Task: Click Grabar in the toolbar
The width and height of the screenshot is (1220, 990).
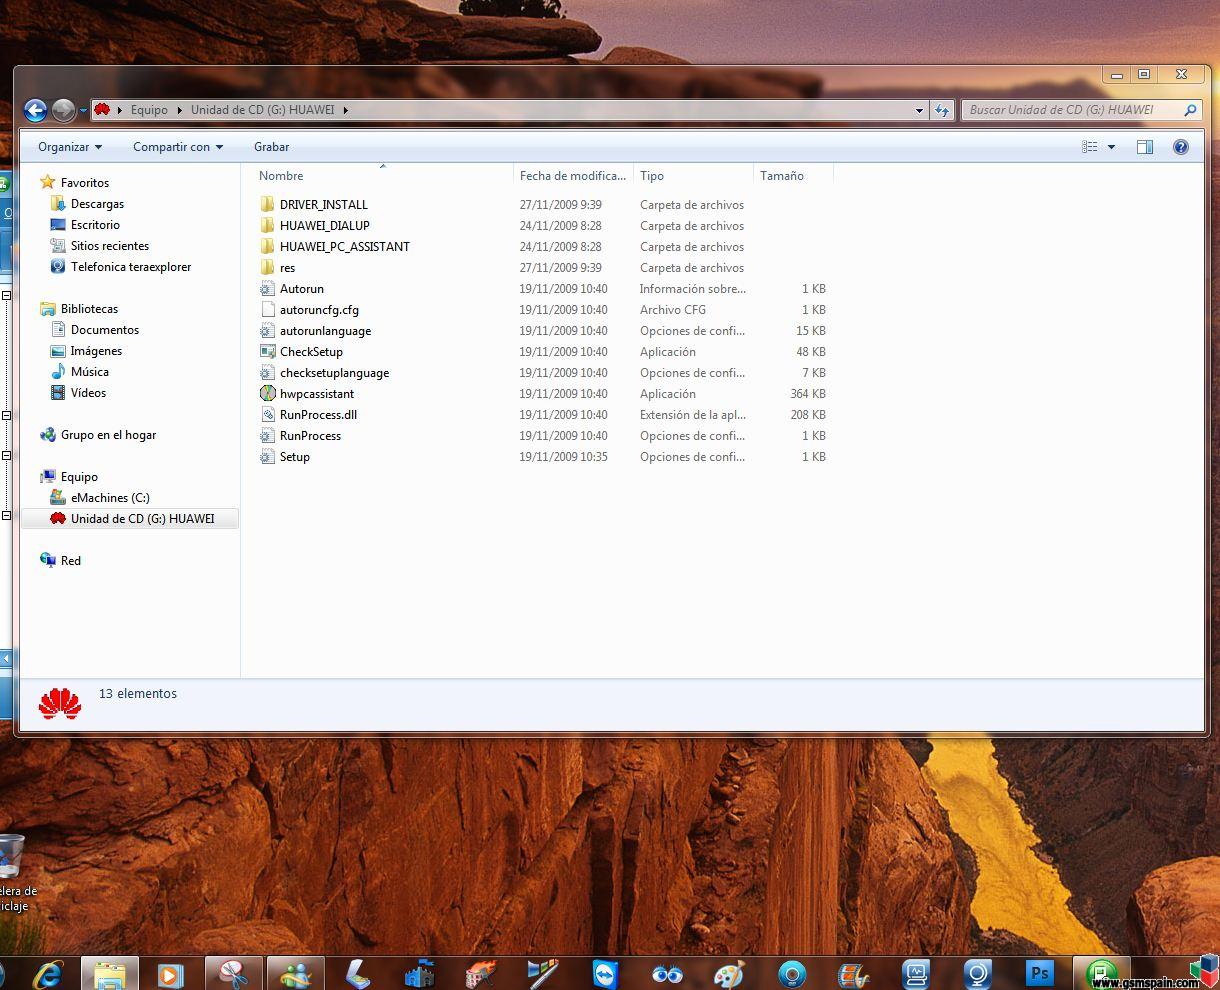Action: [271, 147]
